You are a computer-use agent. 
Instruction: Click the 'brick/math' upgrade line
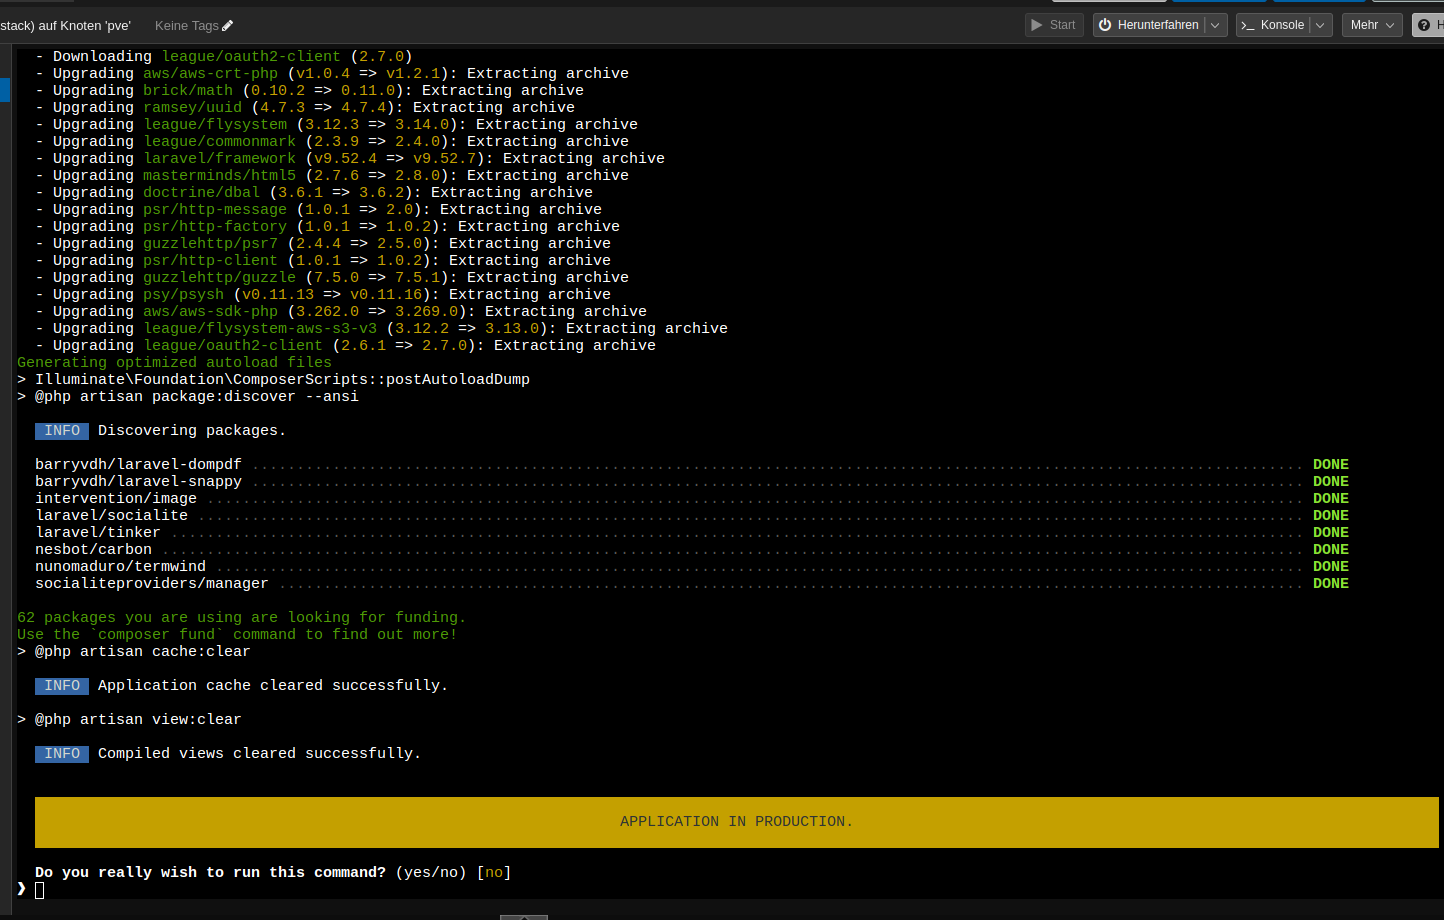click(x=309, y=91)
